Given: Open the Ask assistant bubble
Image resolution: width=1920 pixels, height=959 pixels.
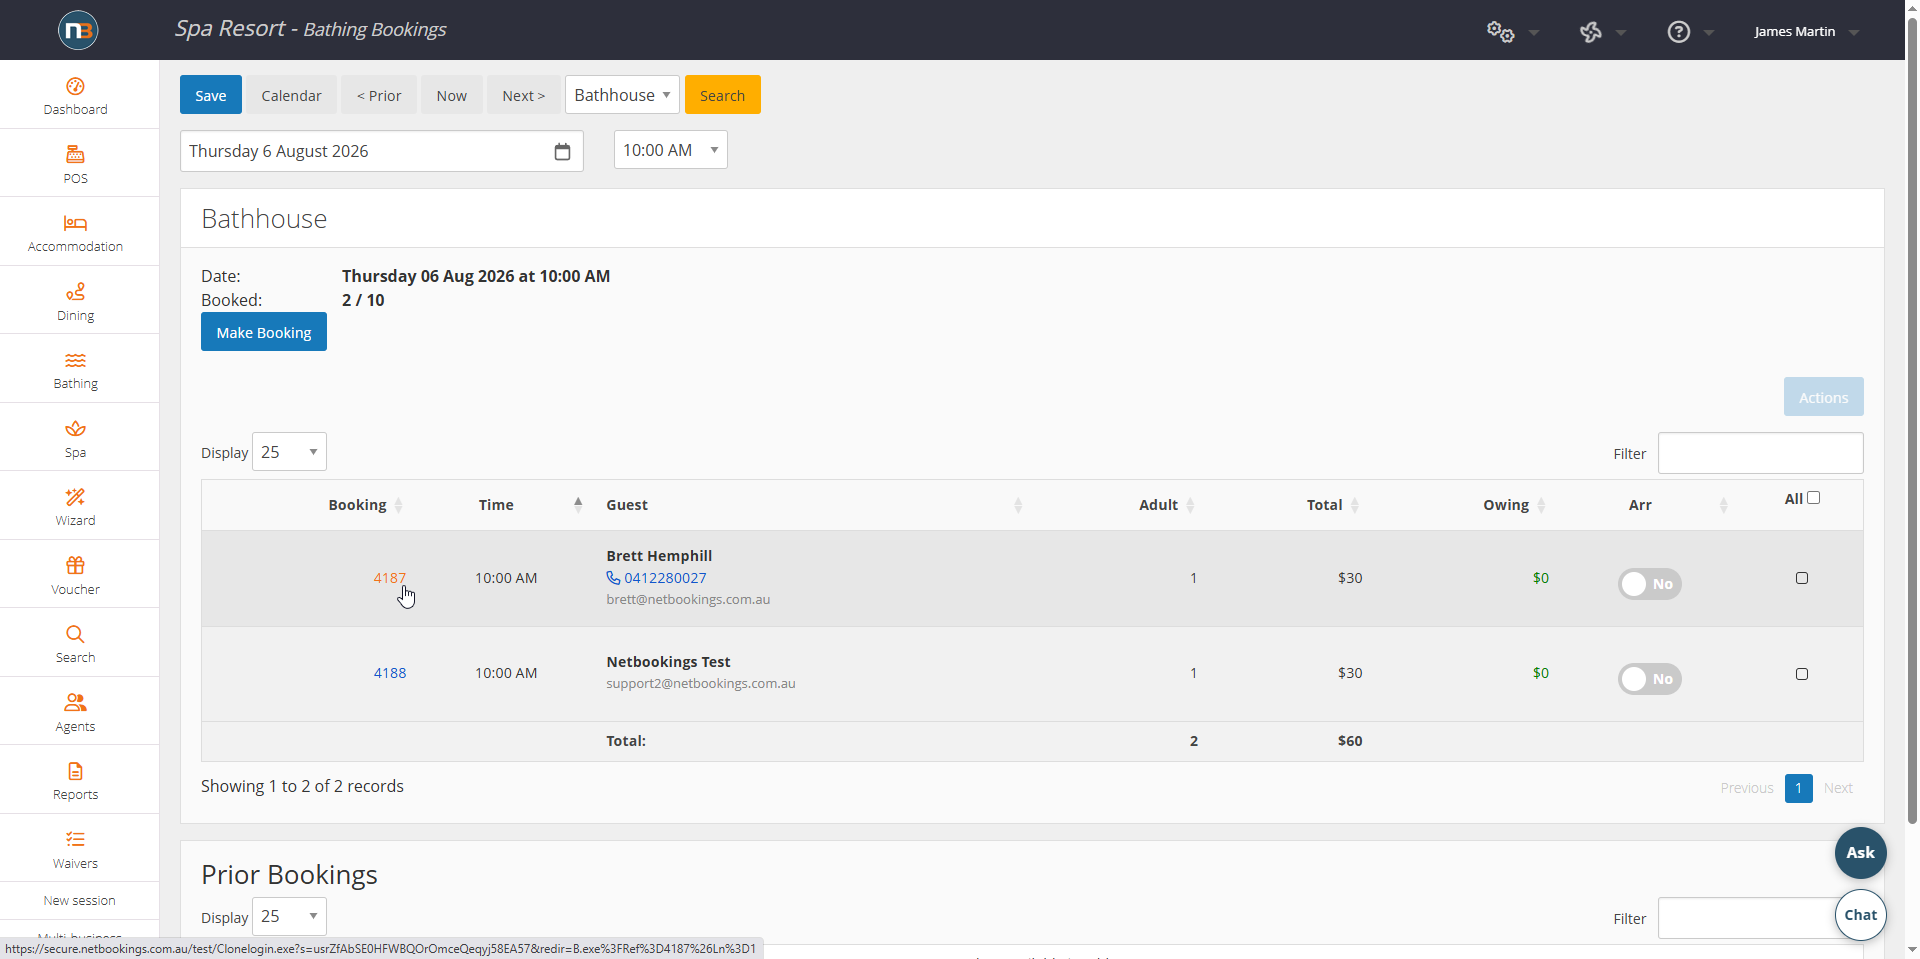Looking at the screenshot, I should pos(1860,853).
